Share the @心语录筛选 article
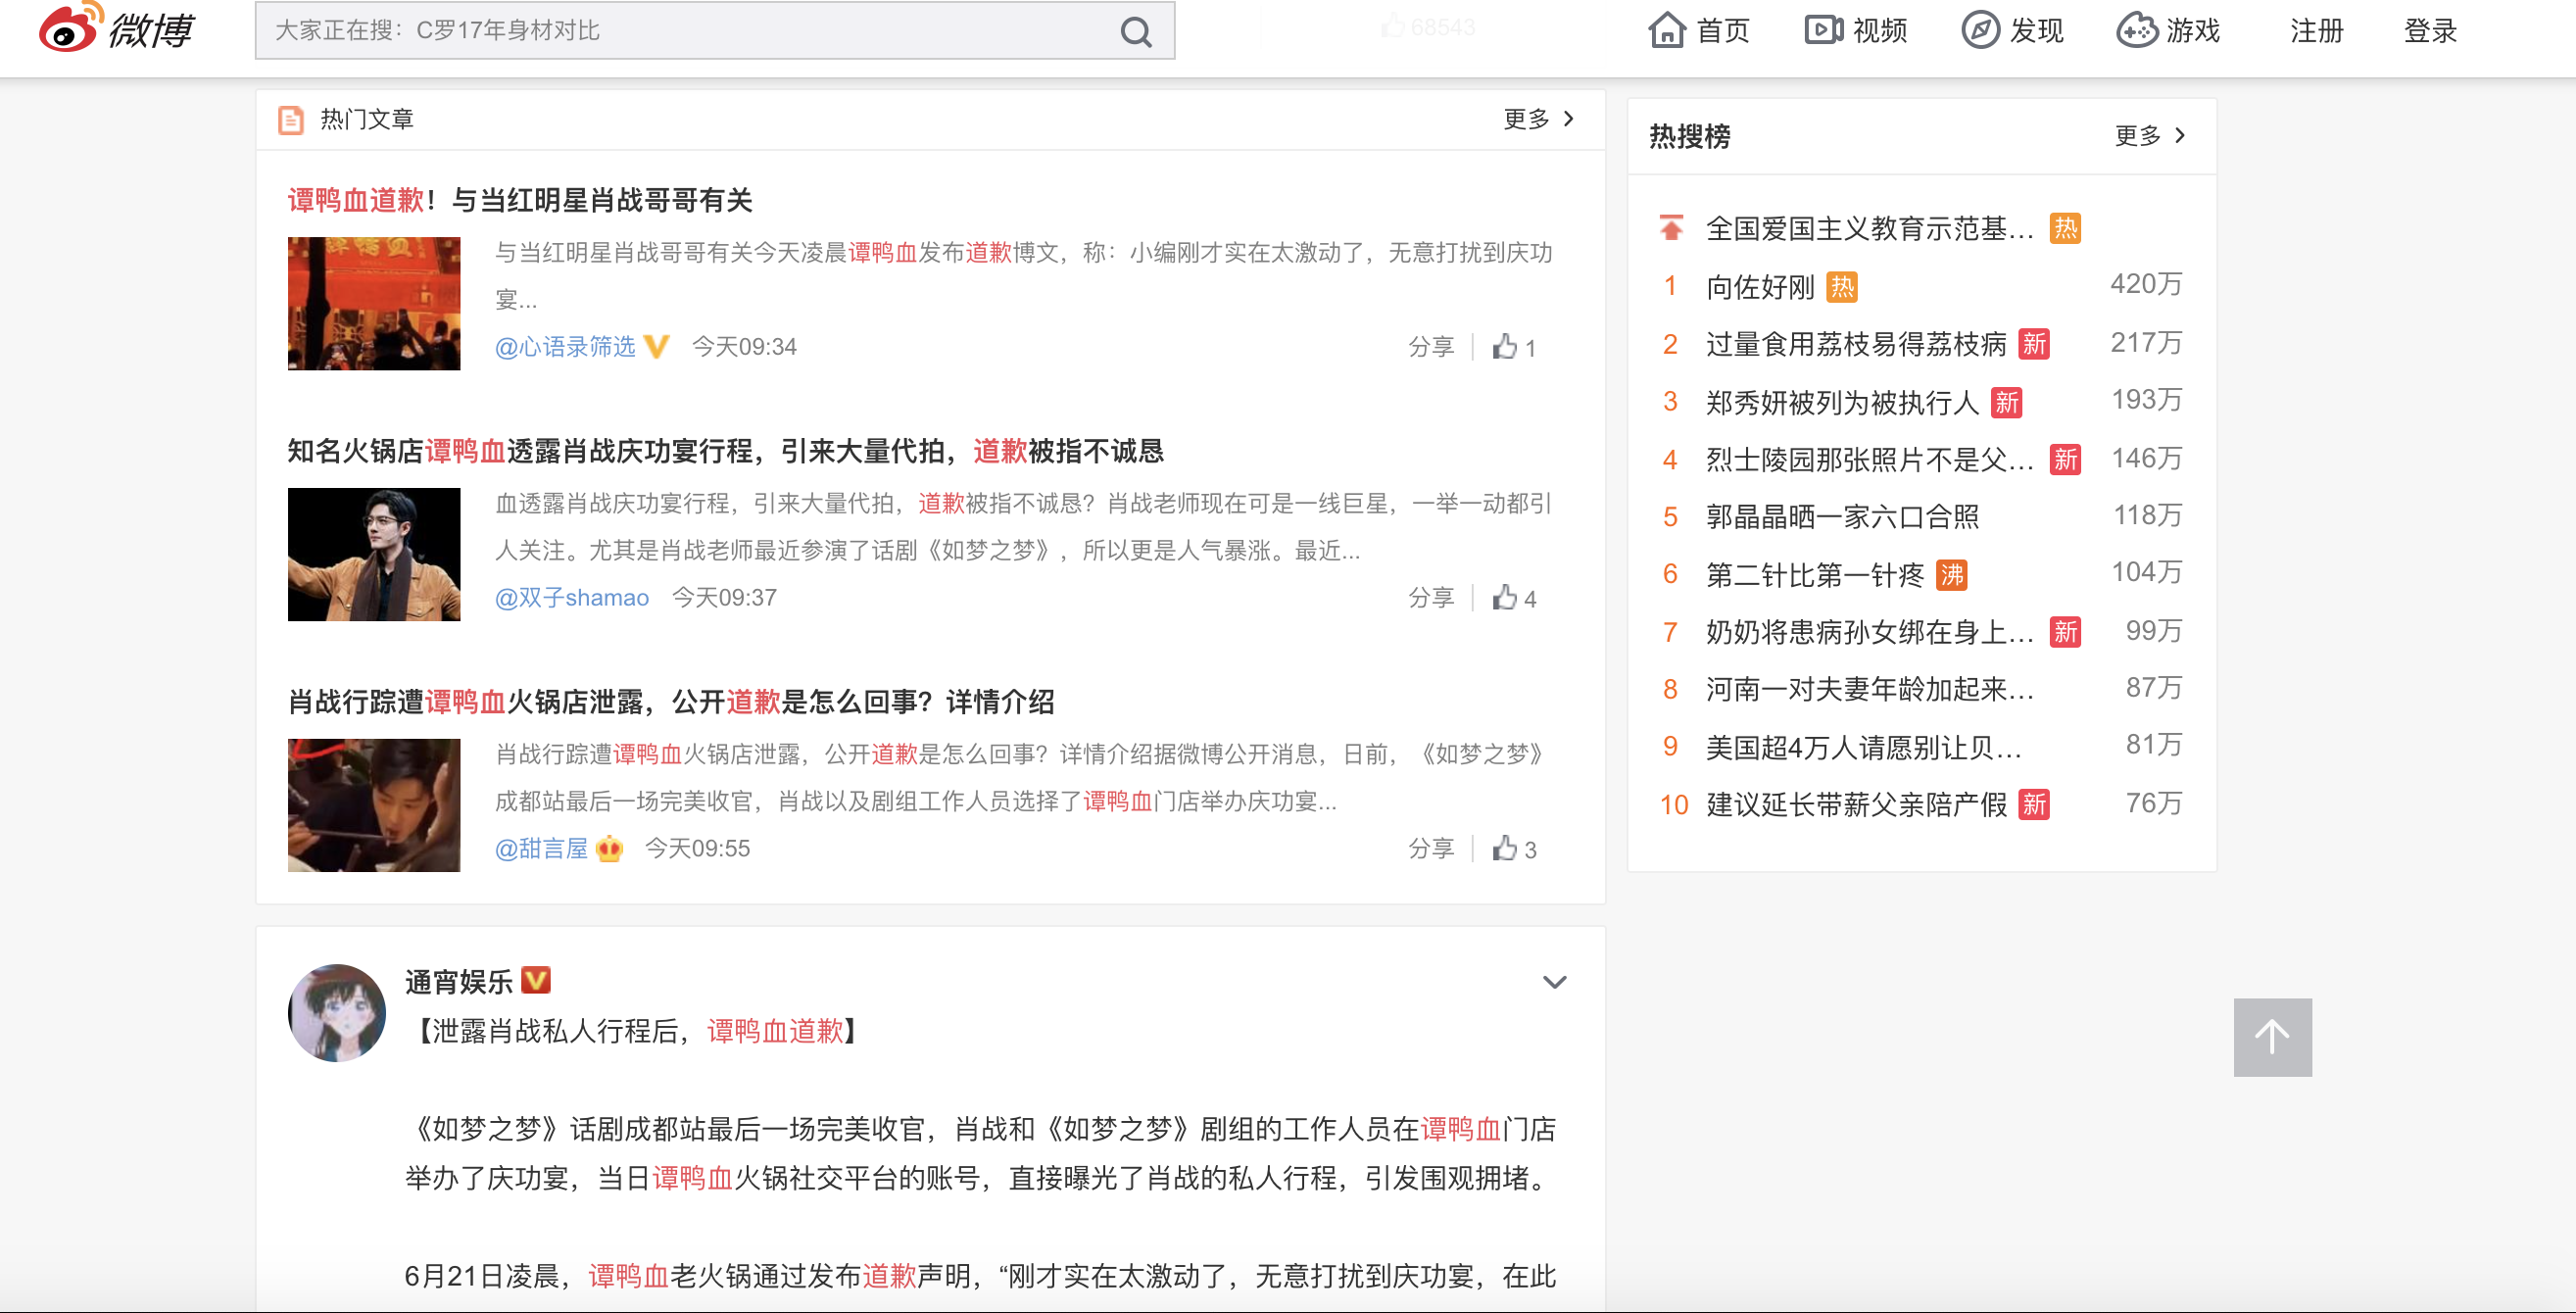 (x=1431, y=347)
